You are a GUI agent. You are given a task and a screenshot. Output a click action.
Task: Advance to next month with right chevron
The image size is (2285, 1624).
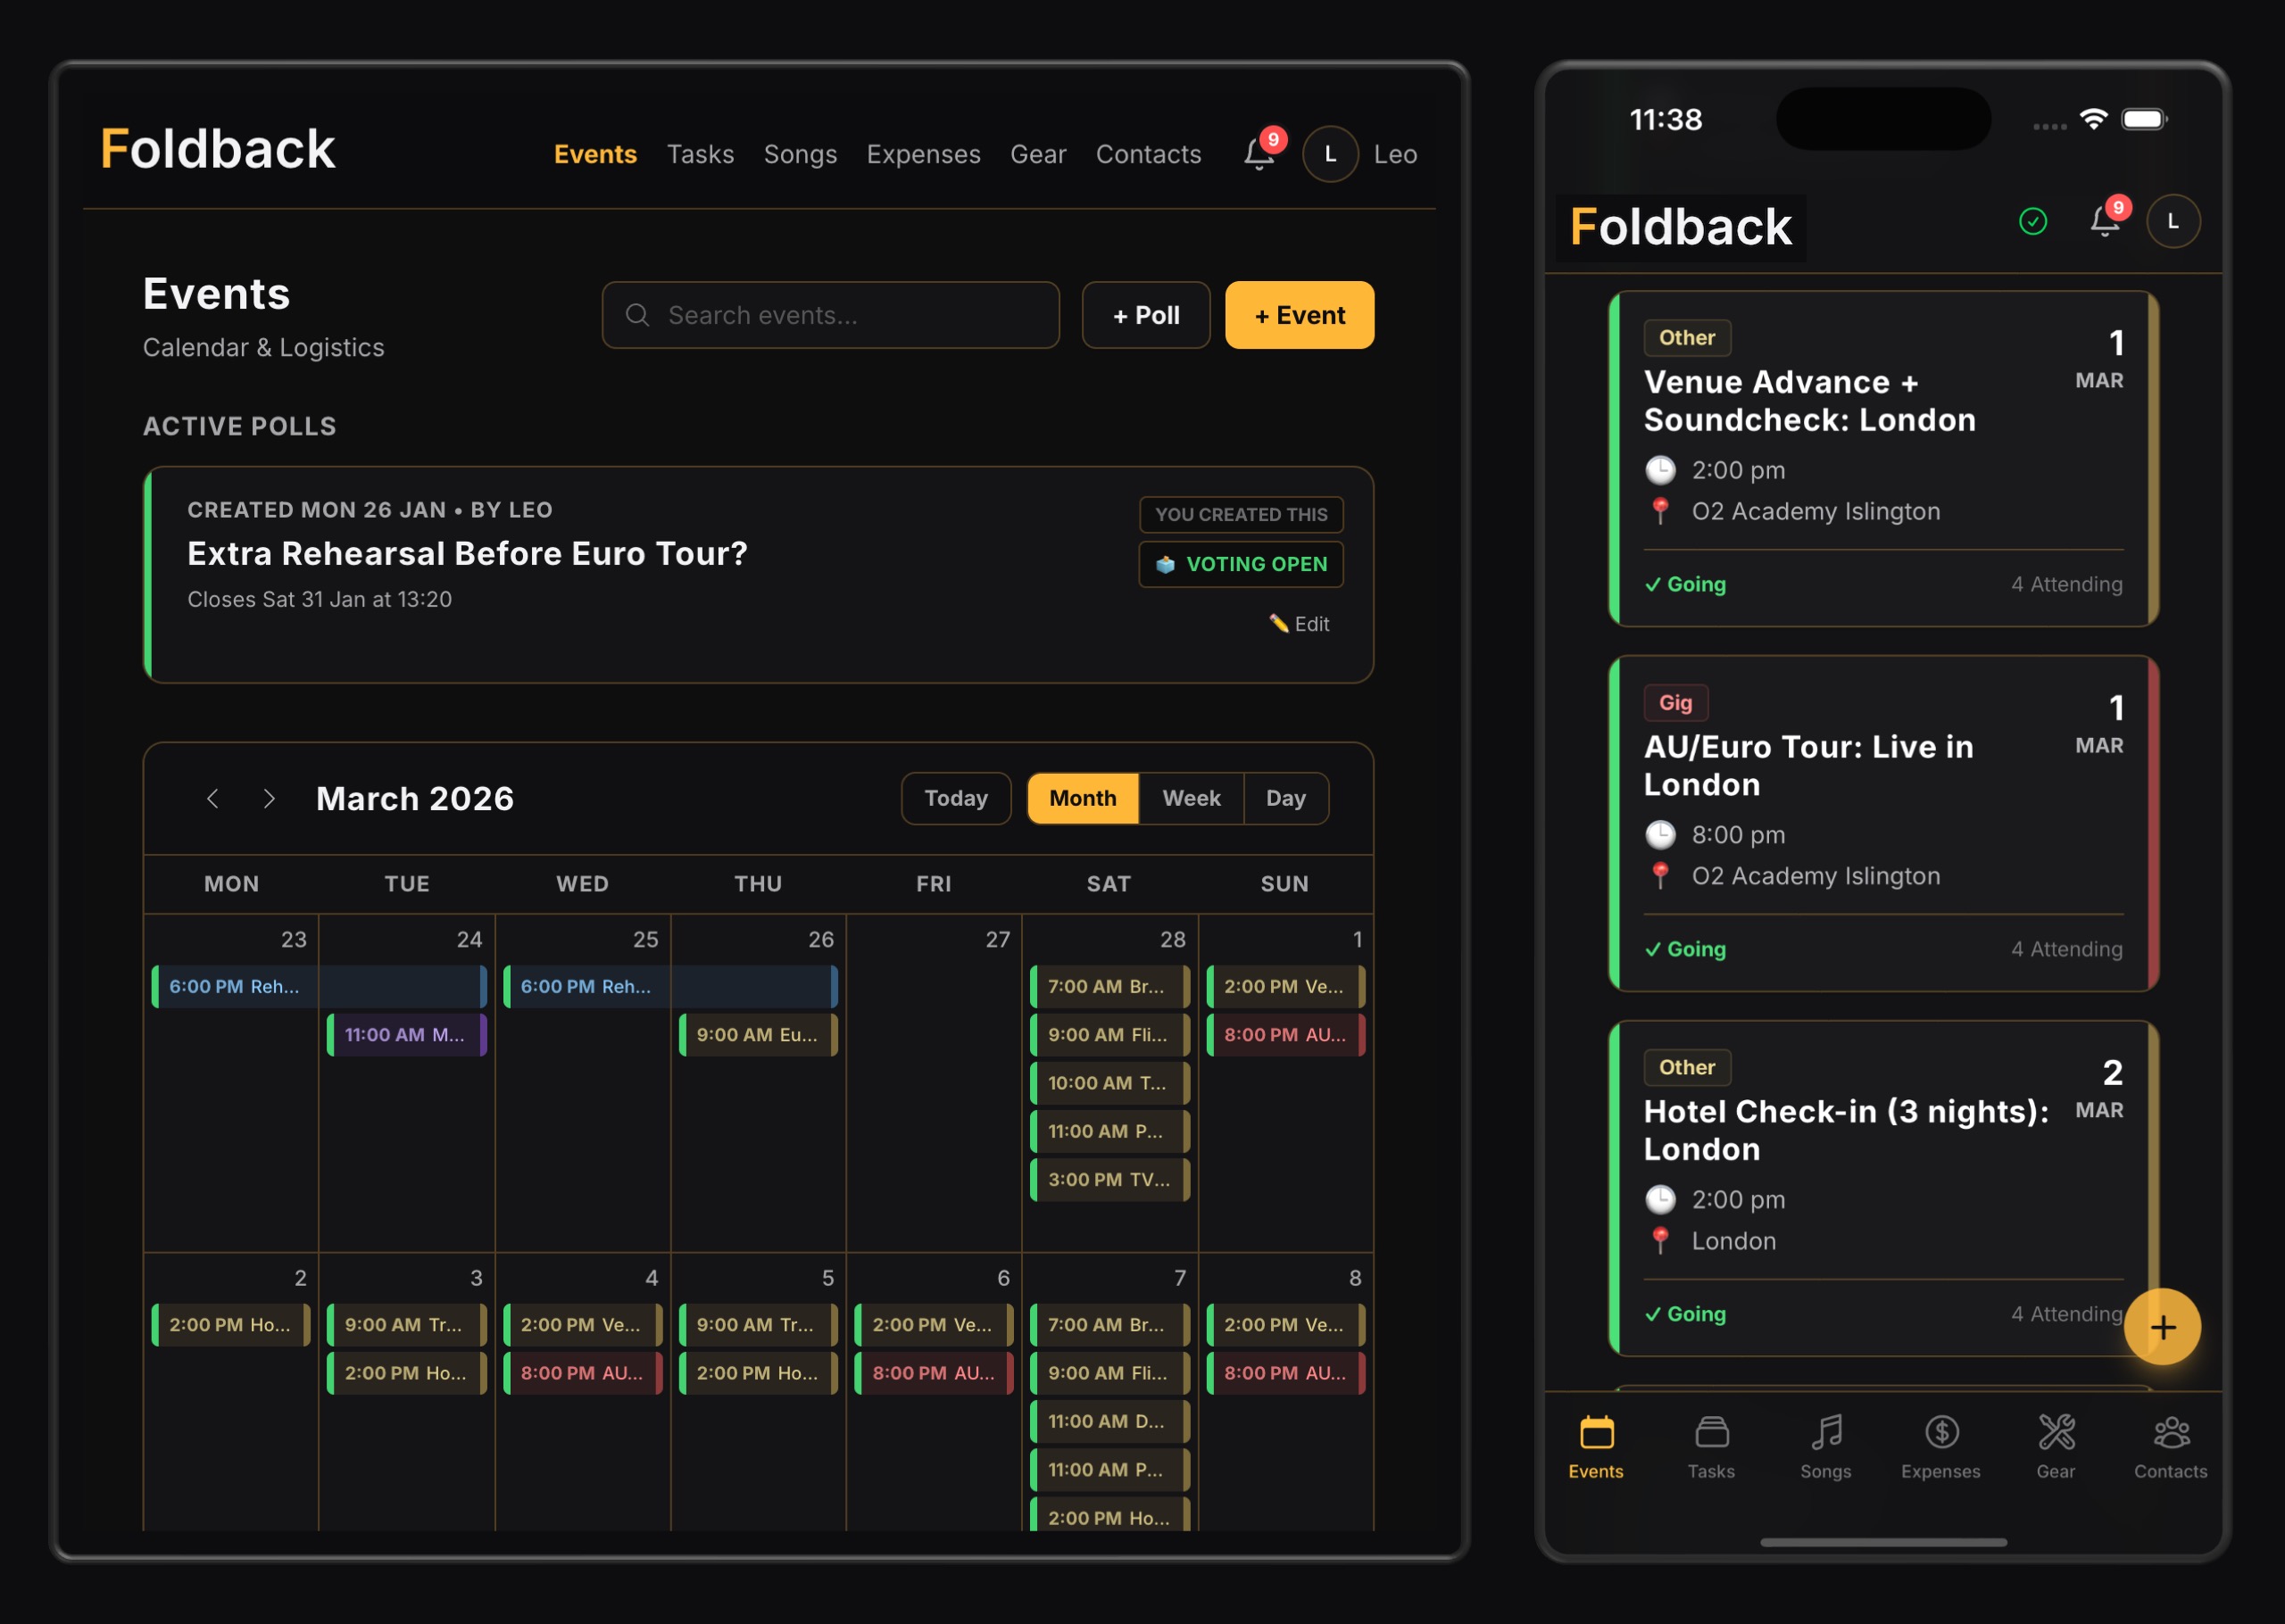[268, 798]
